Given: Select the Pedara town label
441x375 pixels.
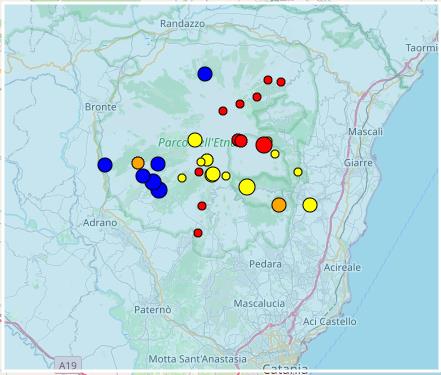Looking at the screenshot, I should 265,264.
